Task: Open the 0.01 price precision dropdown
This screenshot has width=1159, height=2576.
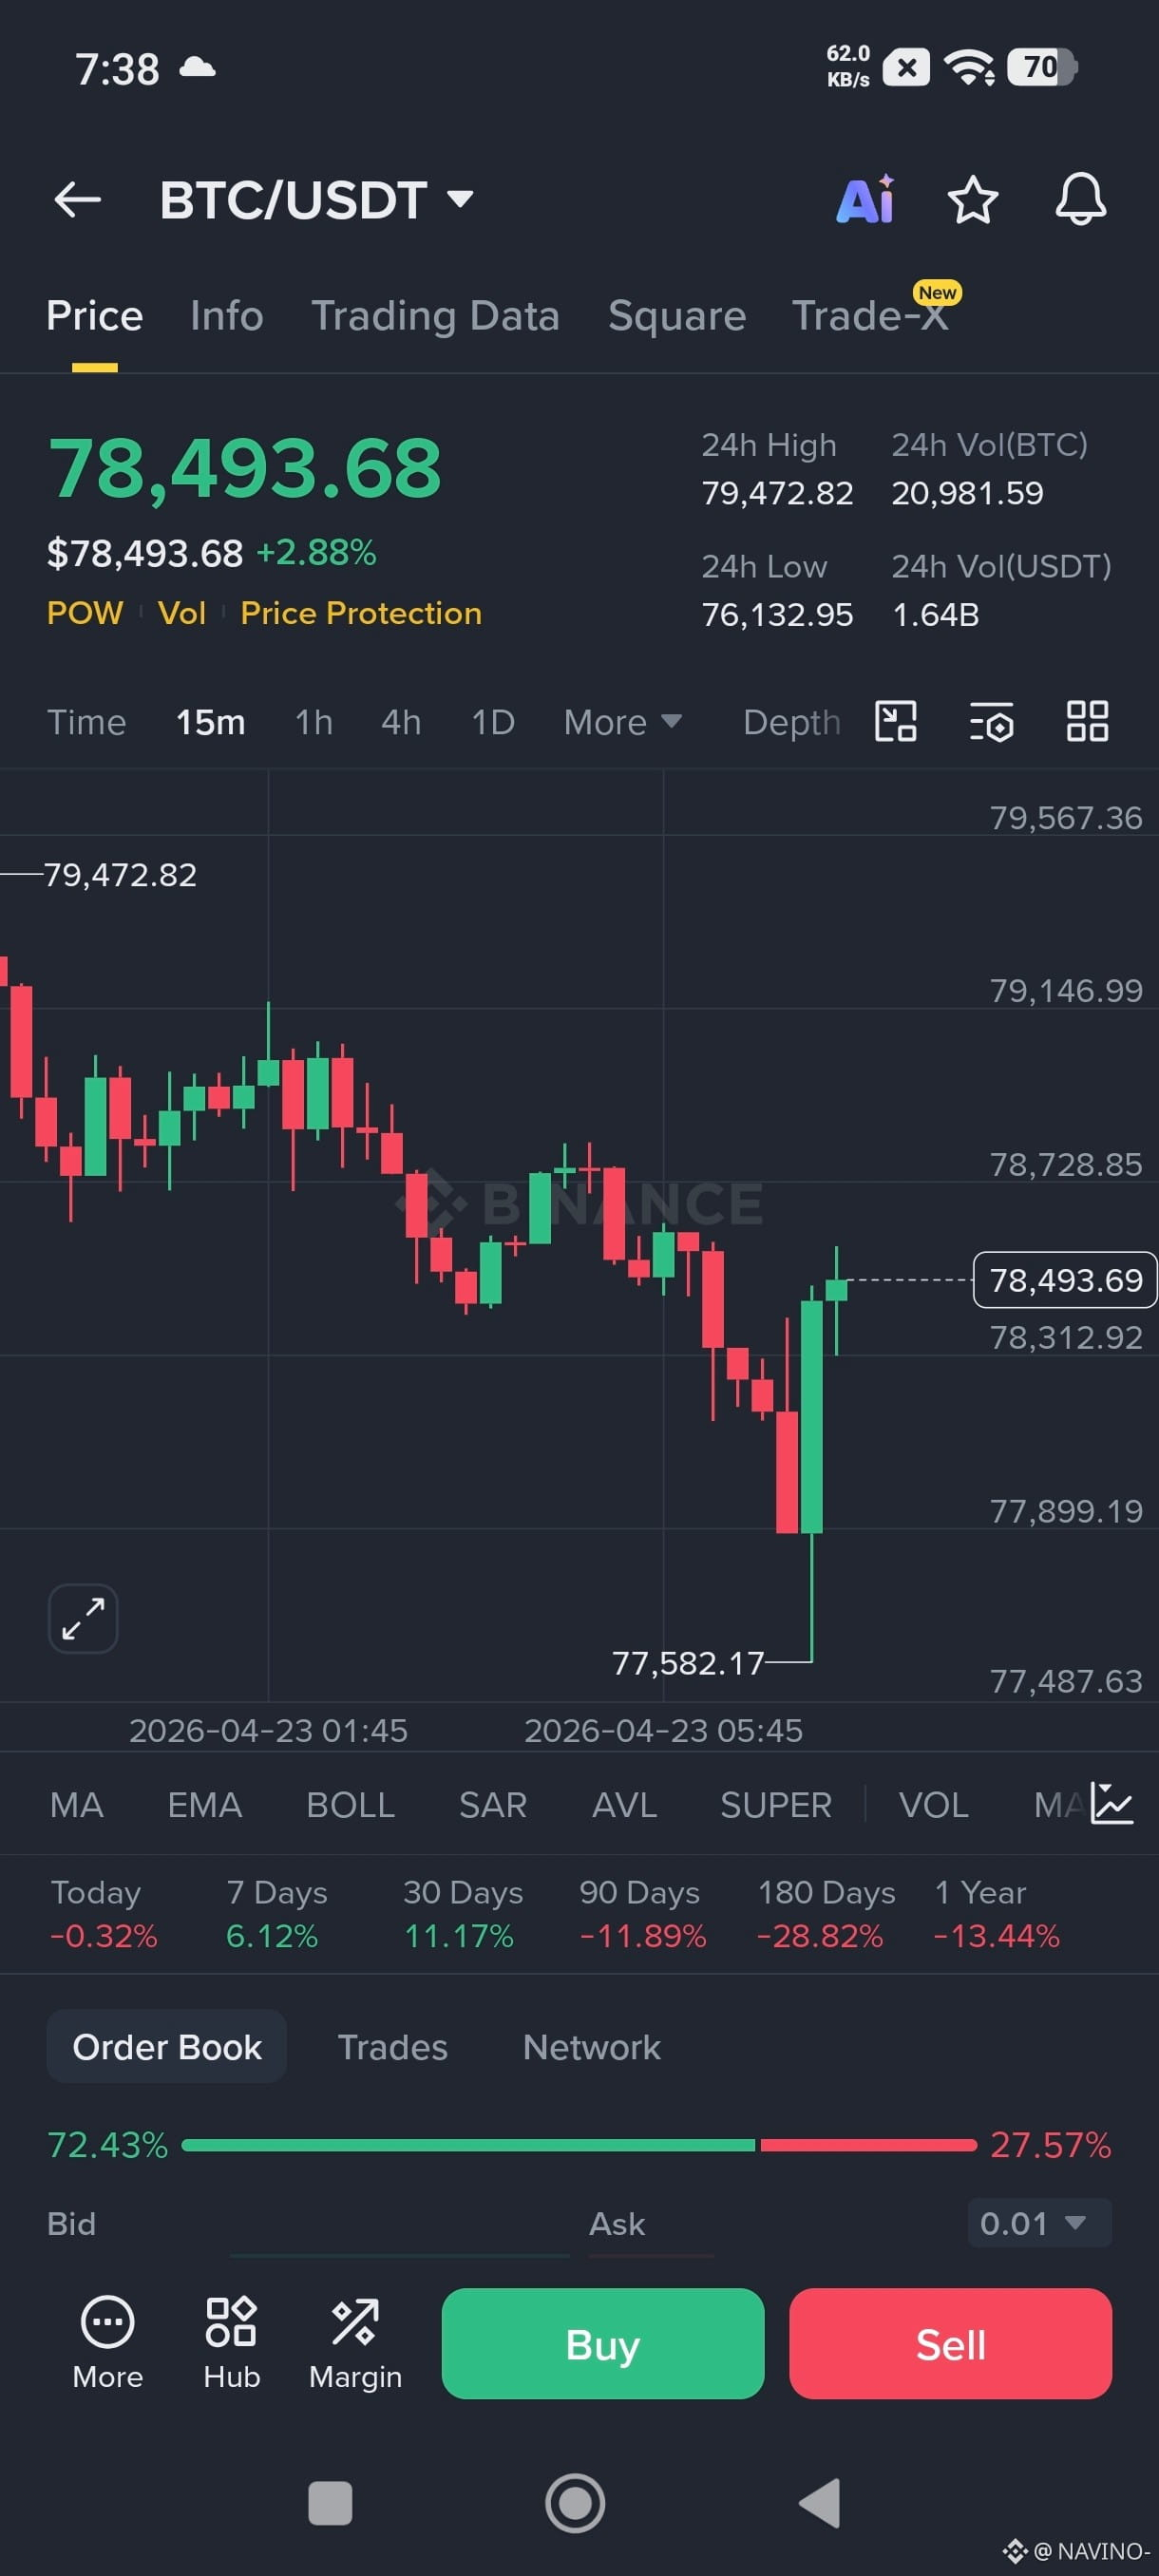Action: point(1039,2223)
